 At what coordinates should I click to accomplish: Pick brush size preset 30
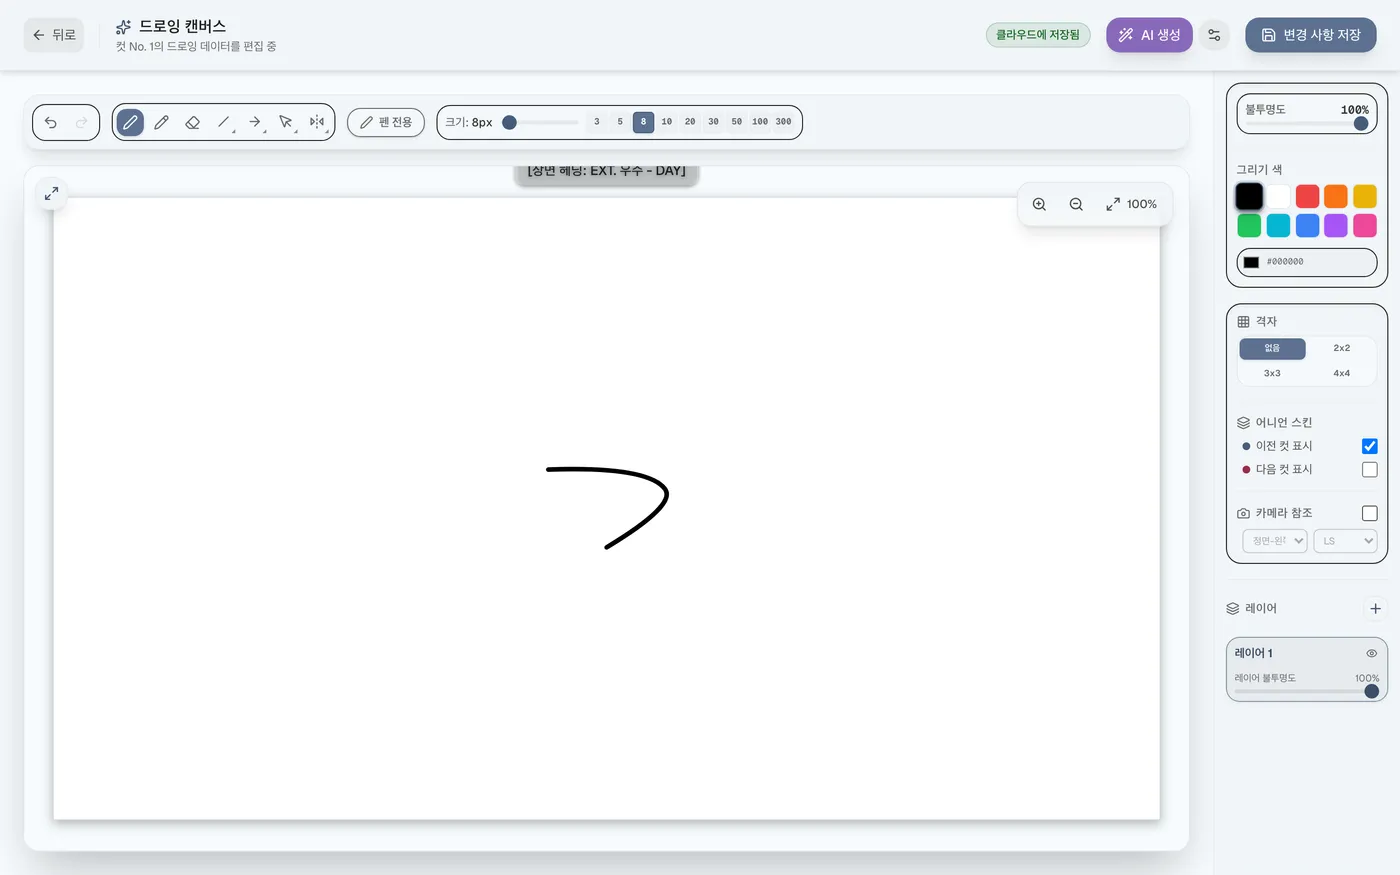tap(713, 122)
